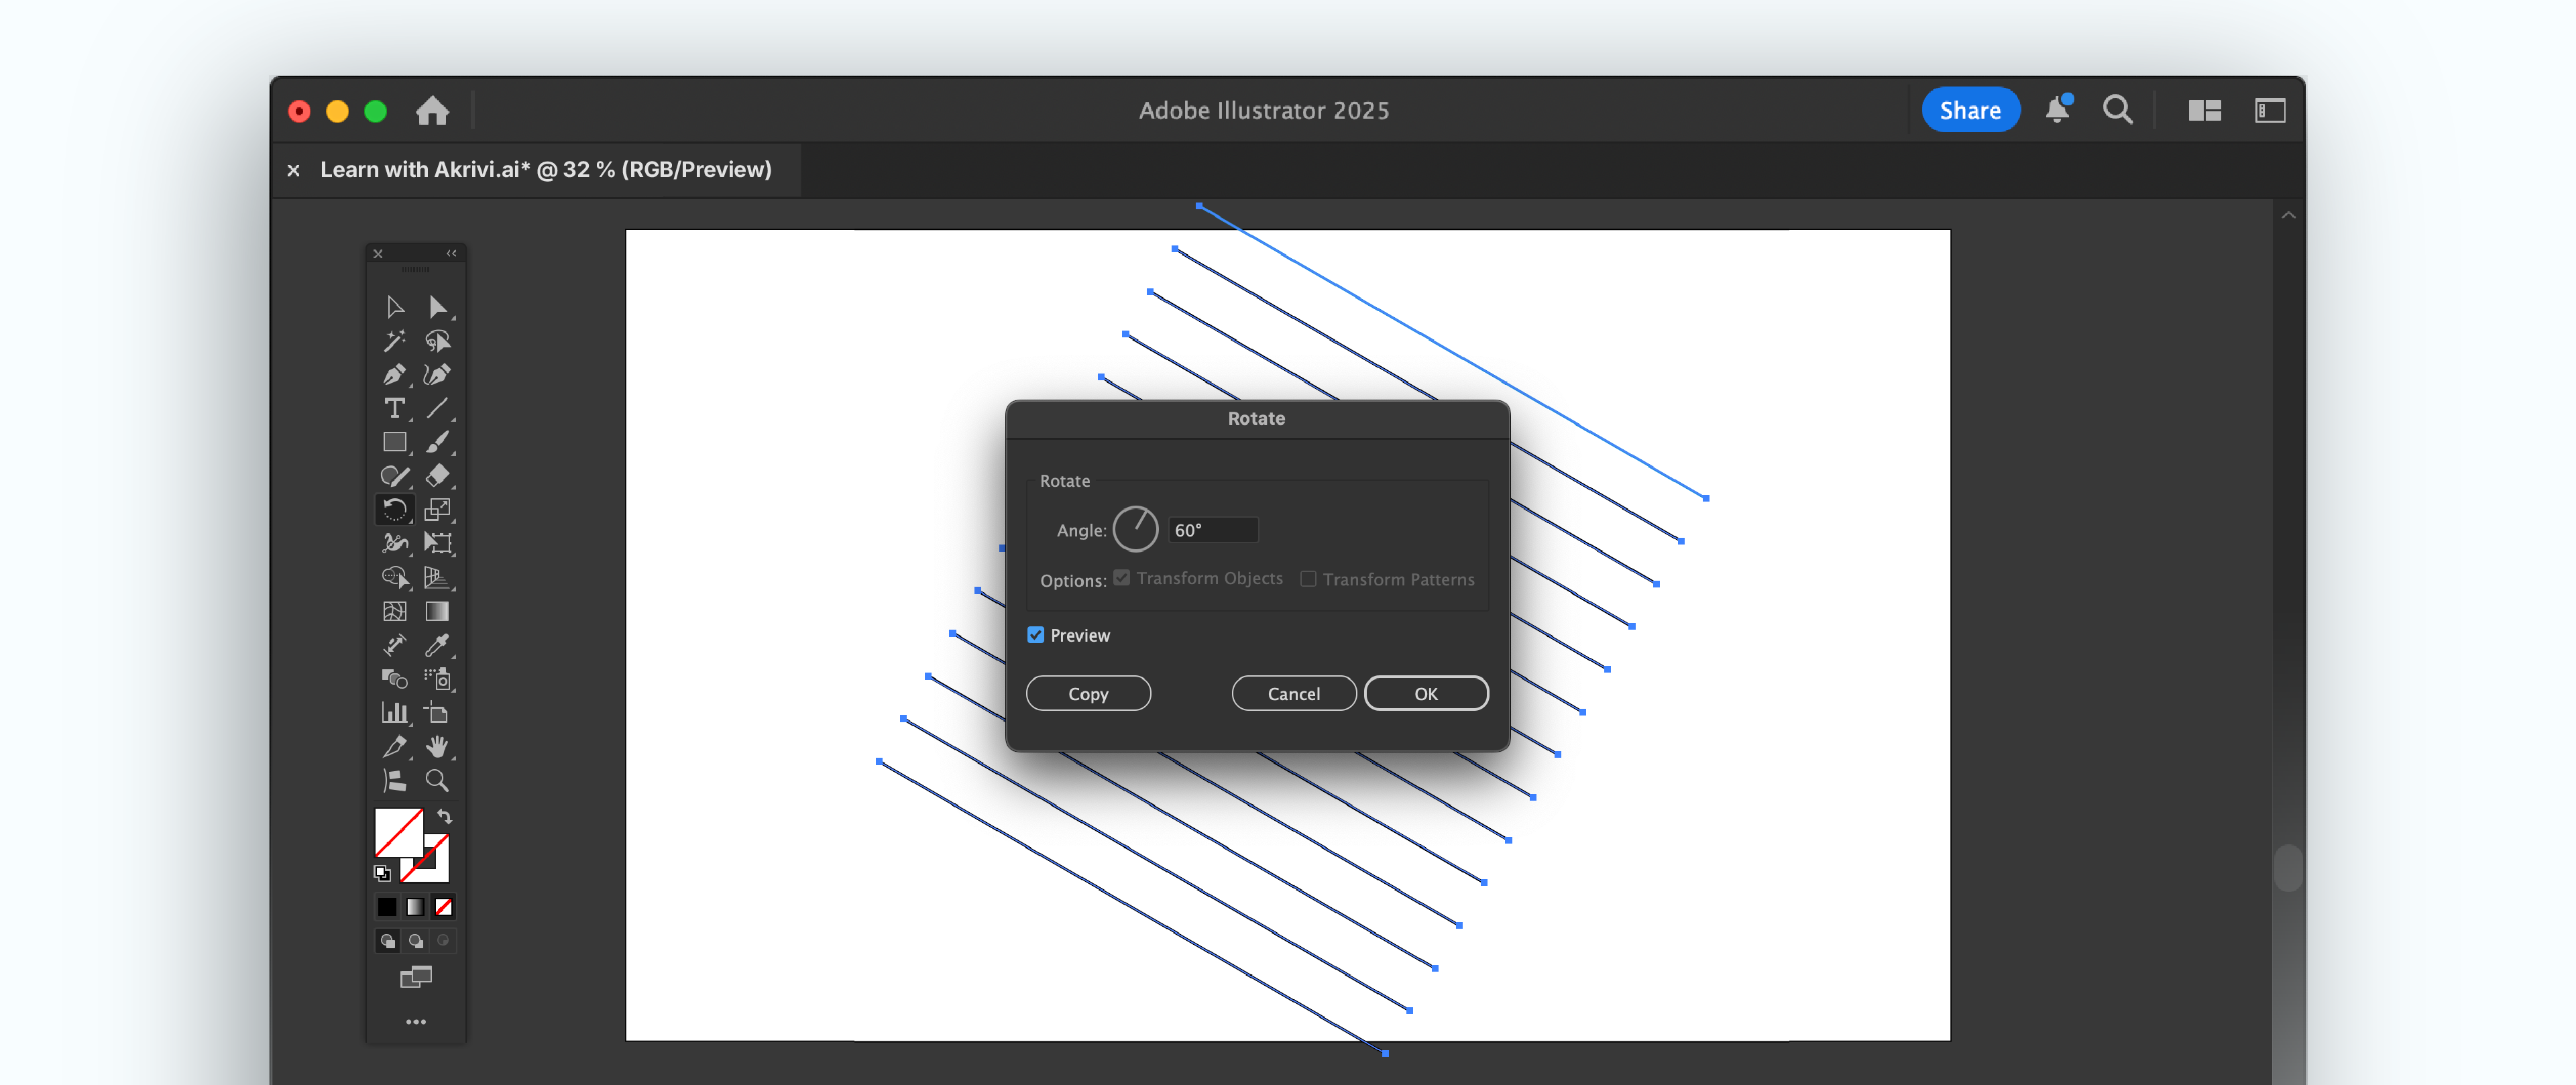Open the notifications bell
This screenshot has width=2576, height=1085.
click(2057, 109)
